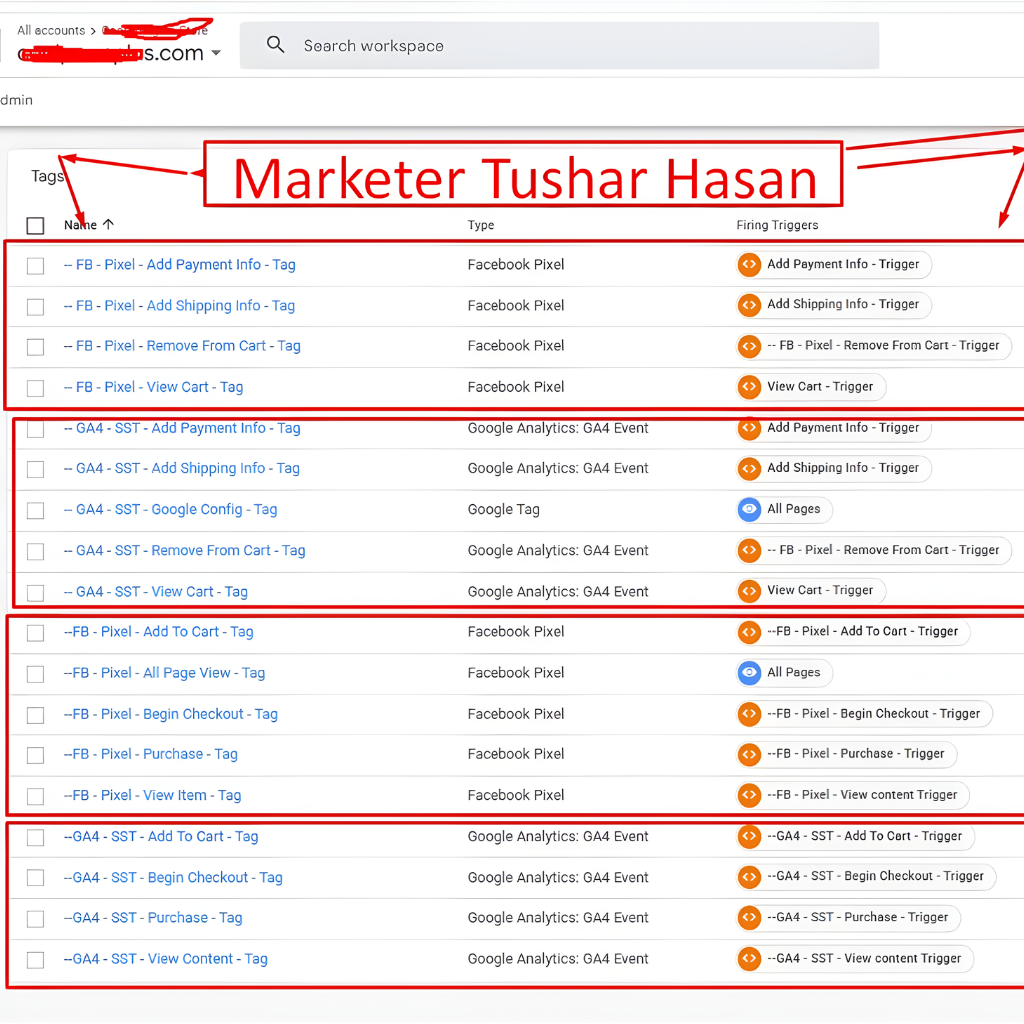Click the icon on FB Pixel Purchase - Trigger chip

point(749,754)
